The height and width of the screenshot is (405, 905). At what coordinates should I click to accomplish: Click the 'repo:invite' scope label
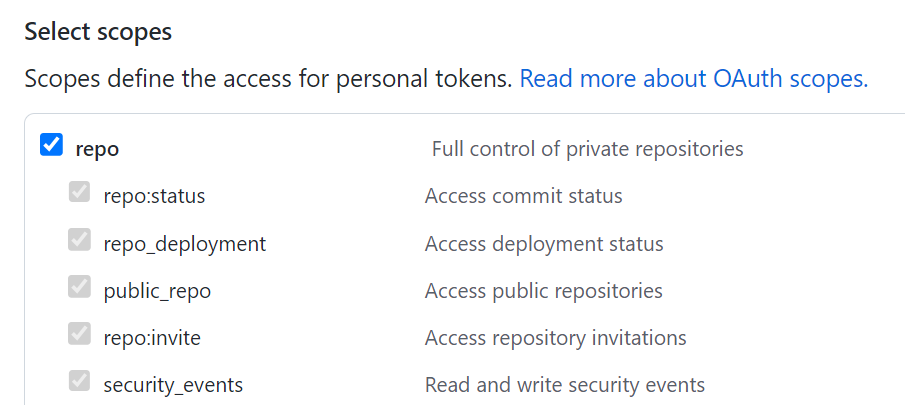pos(152,338)
